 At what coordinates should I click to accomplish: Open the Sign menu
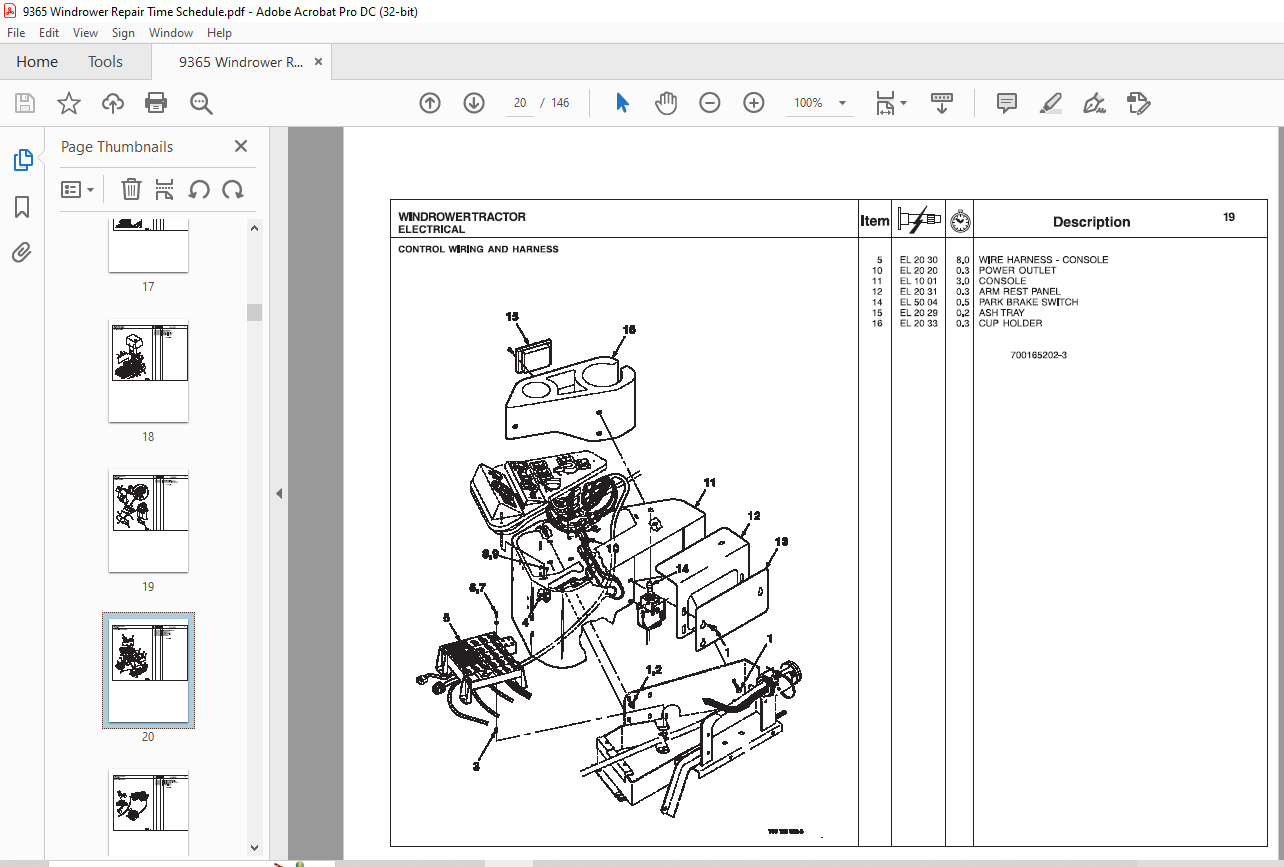(x=123, y=33)
